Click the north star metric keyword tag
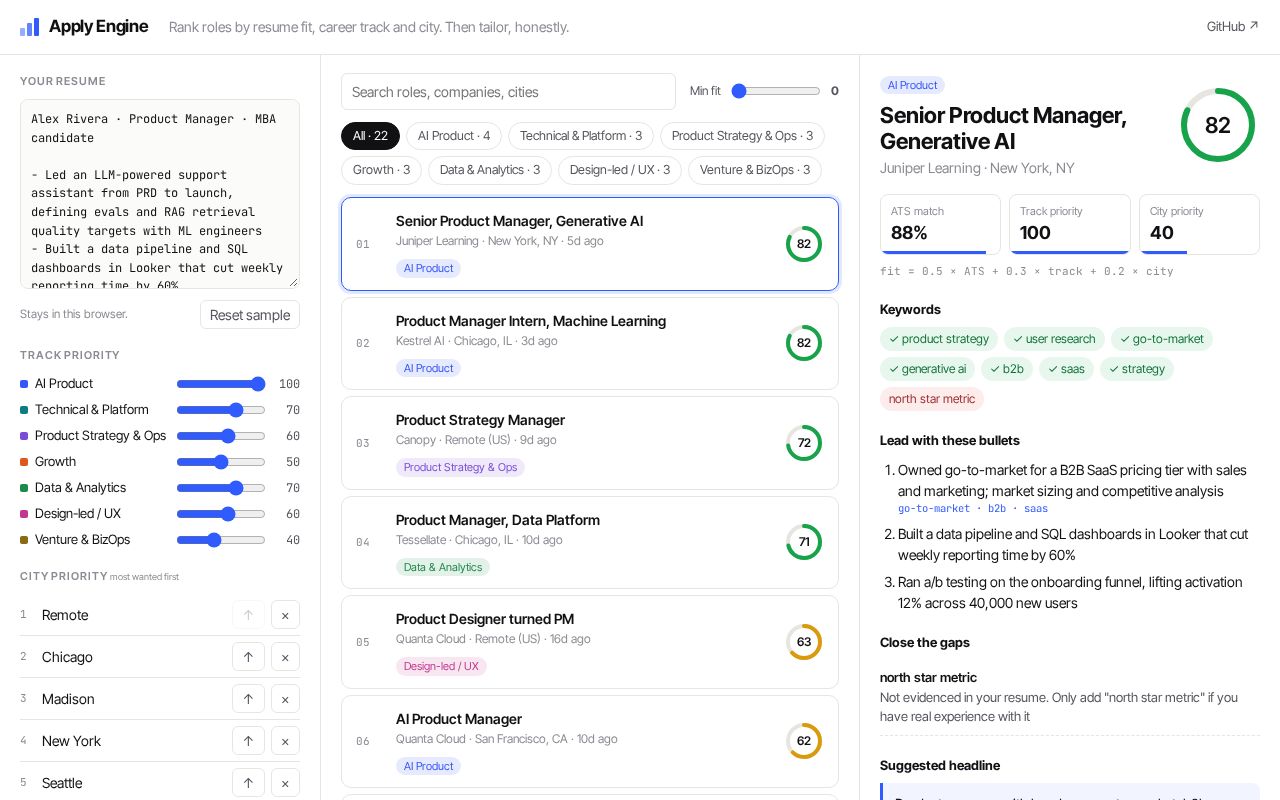 [x=932, y=399]
